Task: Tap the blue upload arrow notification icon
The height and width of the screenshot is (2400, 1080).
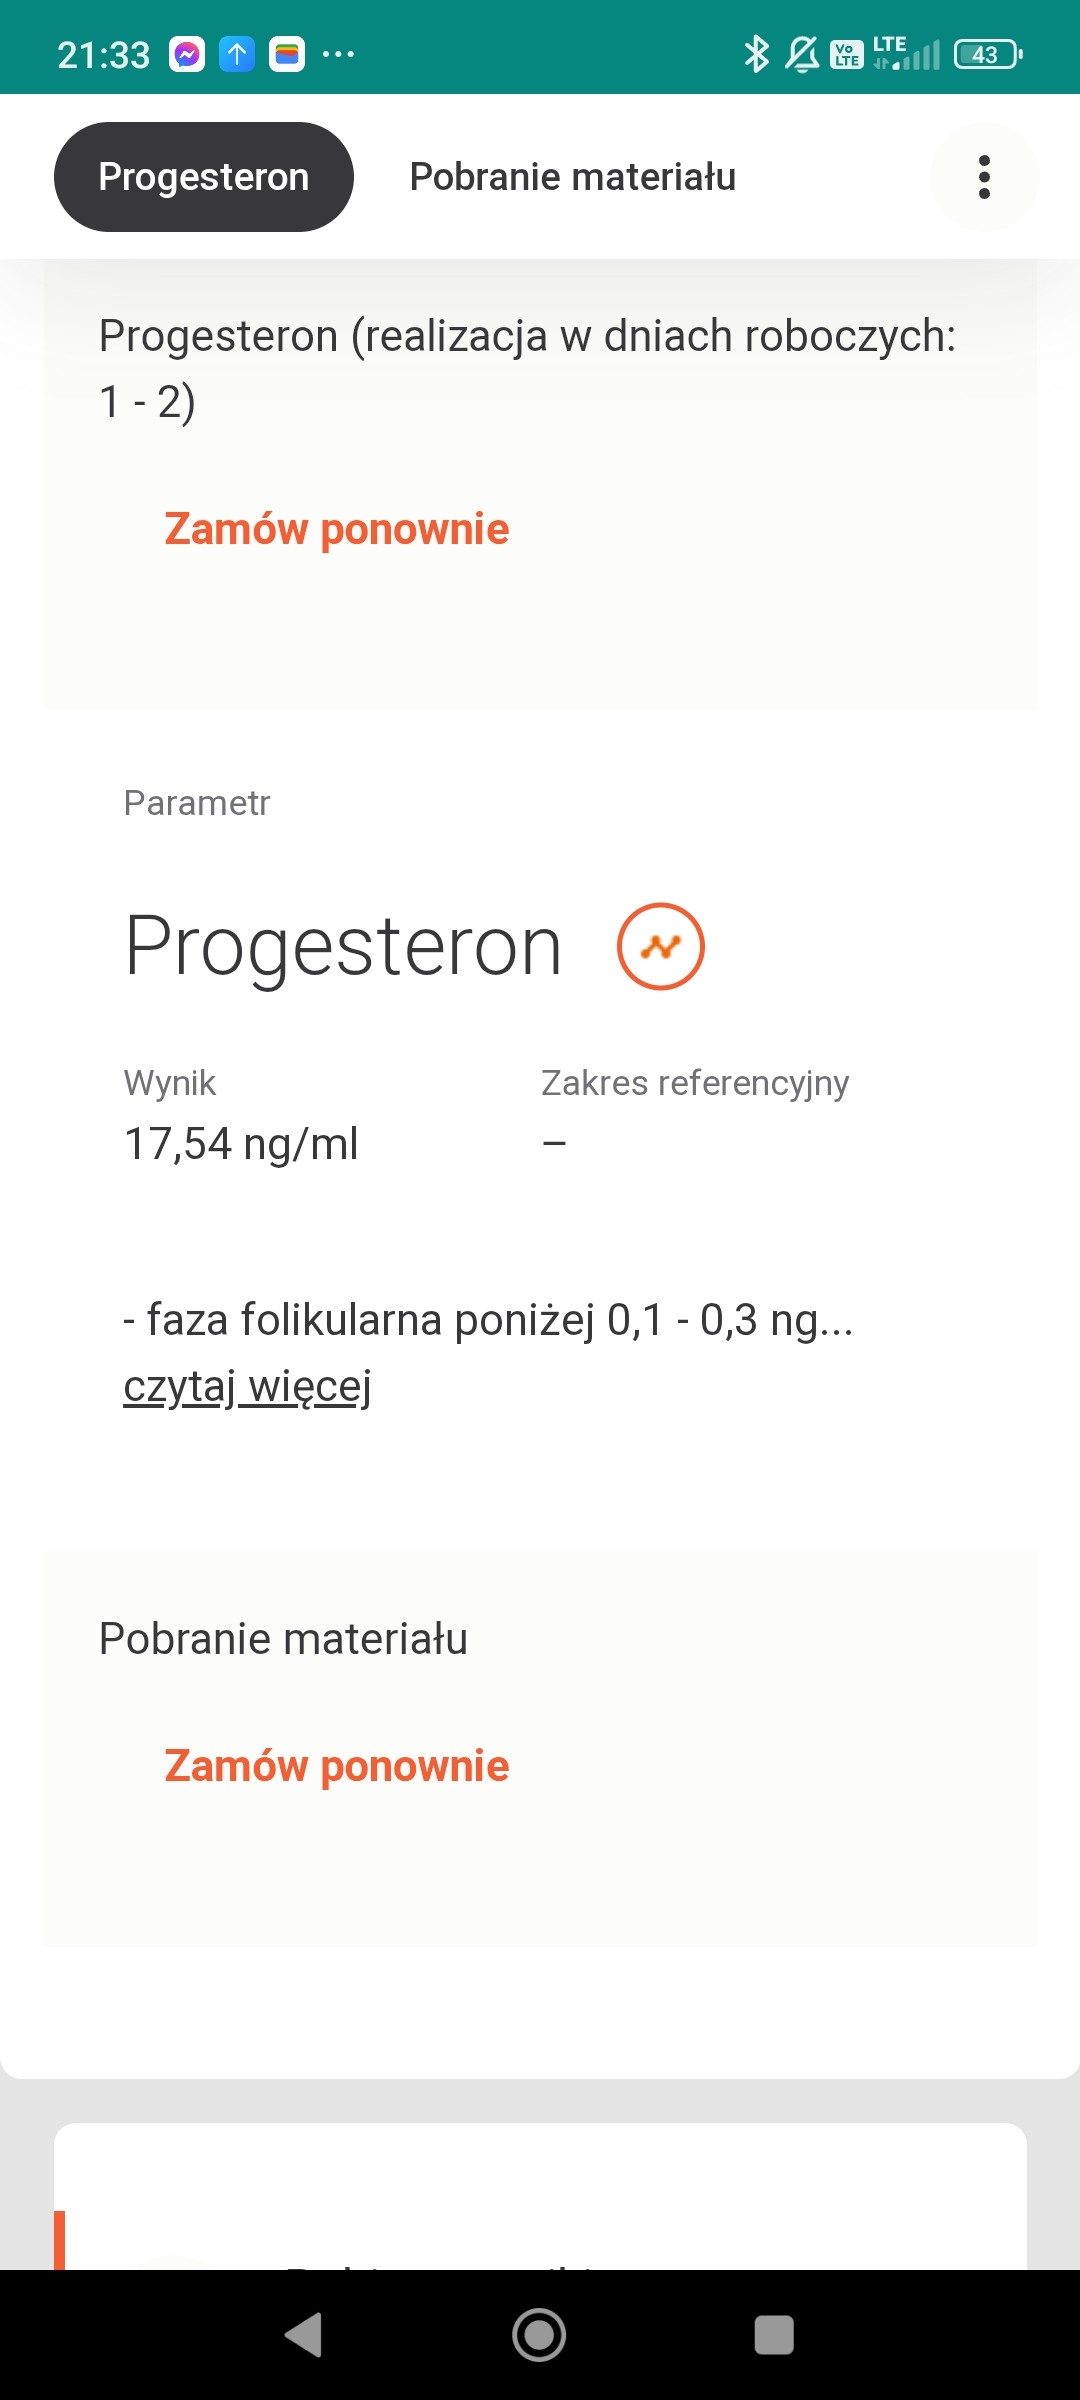Action: click(x=237, y=54)
